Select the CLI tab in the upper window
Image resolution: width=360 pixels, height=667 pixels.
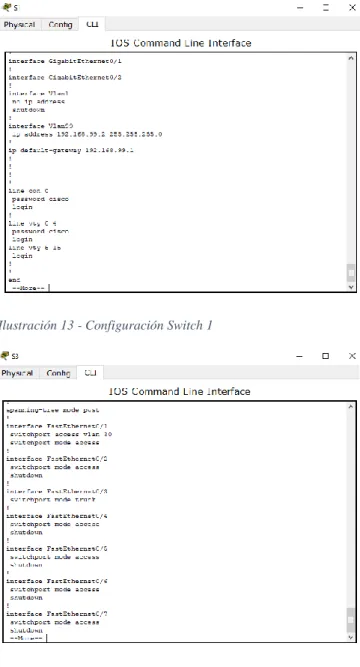92,24
